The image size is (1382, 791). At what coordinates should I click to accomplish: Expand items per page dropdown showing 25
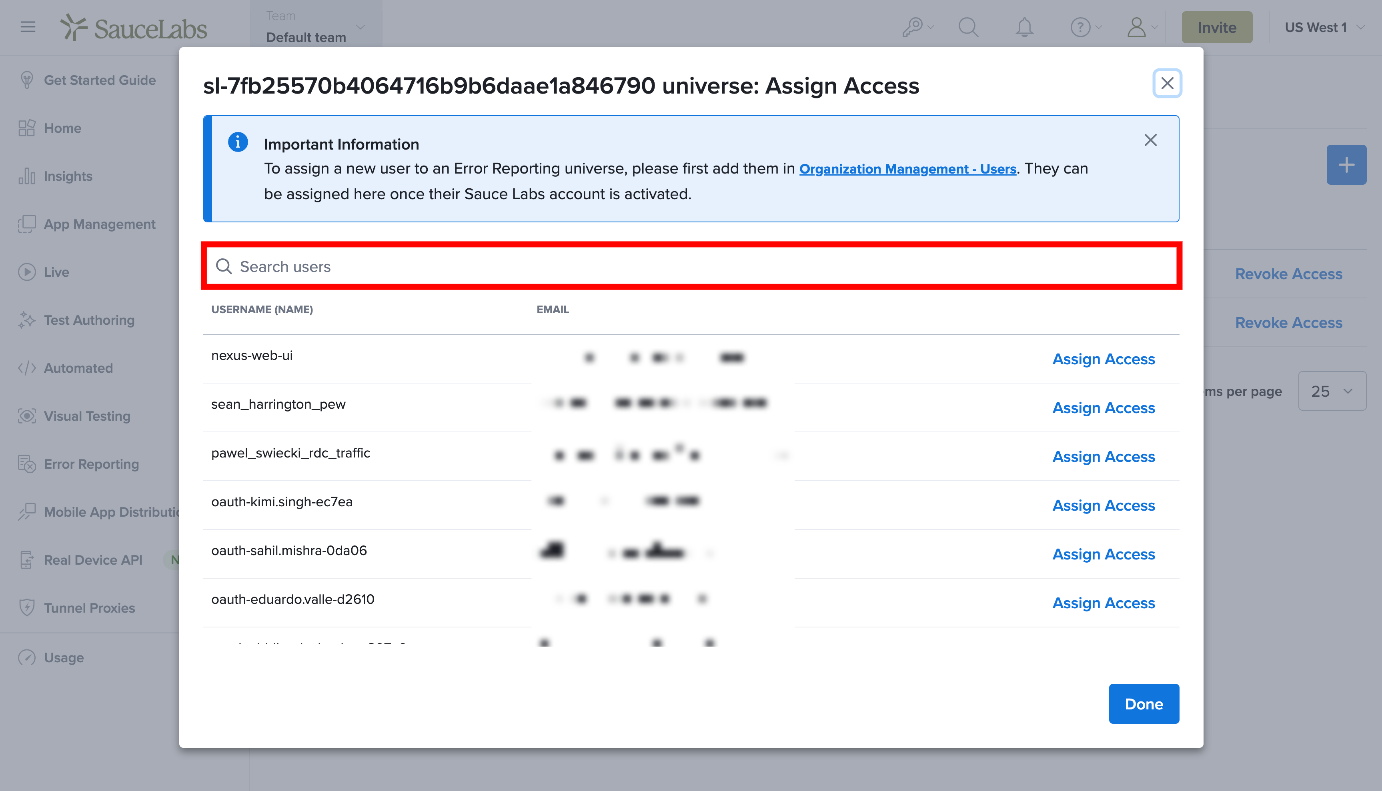pyautogui.click(x=1332, y=391)
